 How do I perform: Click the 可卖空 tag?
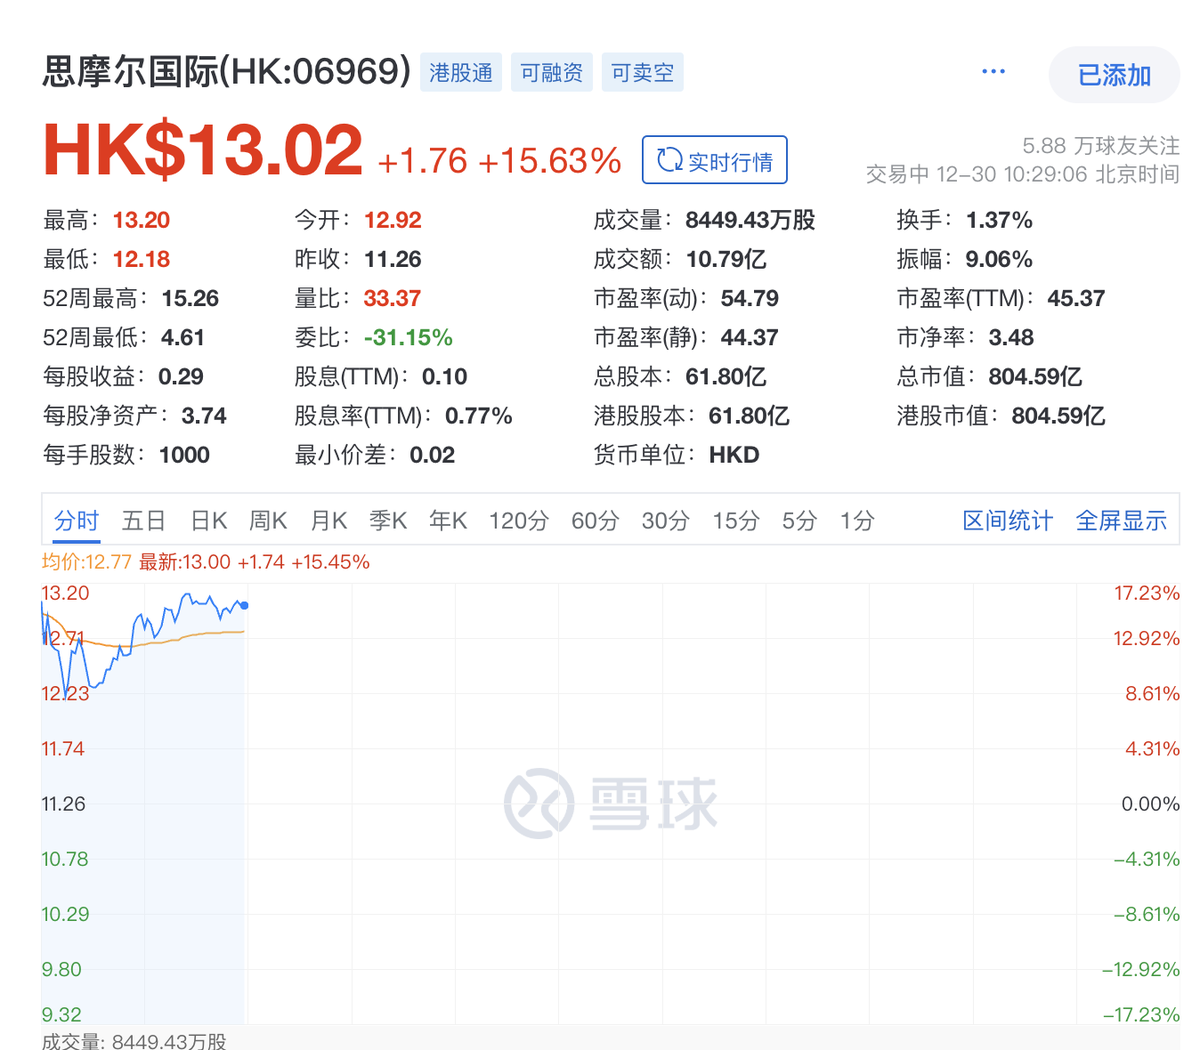click(642, 73)
